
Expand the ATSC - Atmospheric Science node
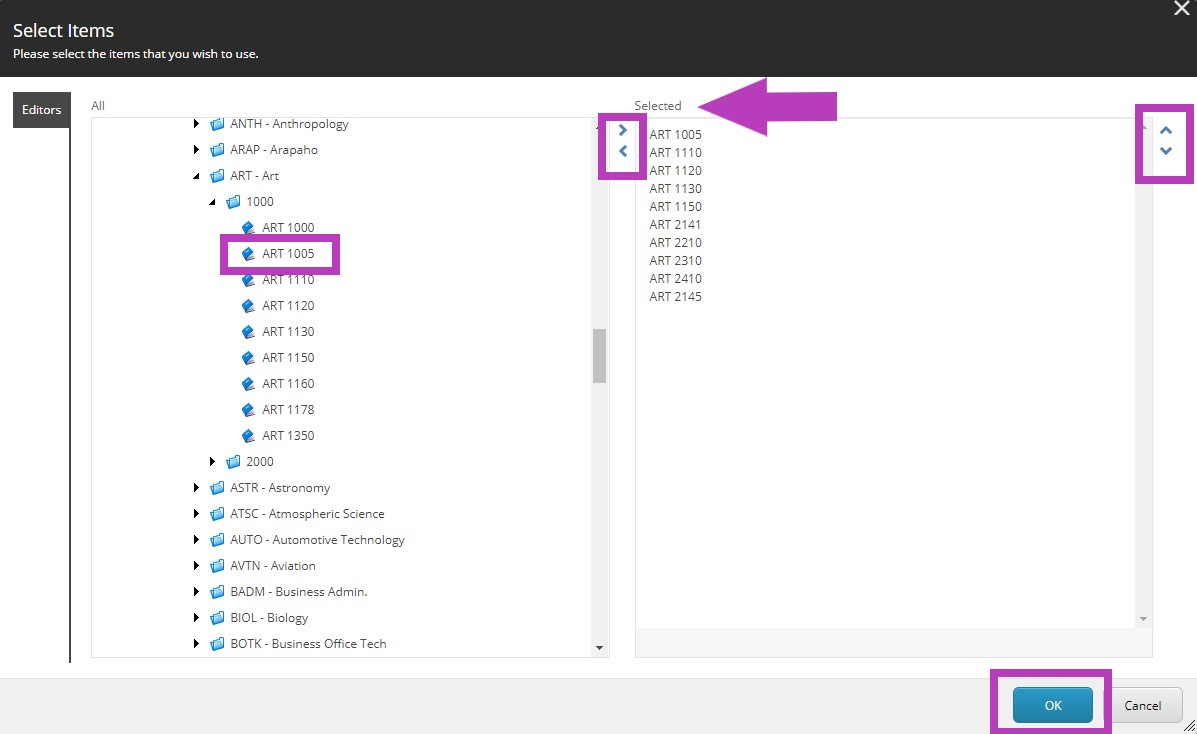196,513
